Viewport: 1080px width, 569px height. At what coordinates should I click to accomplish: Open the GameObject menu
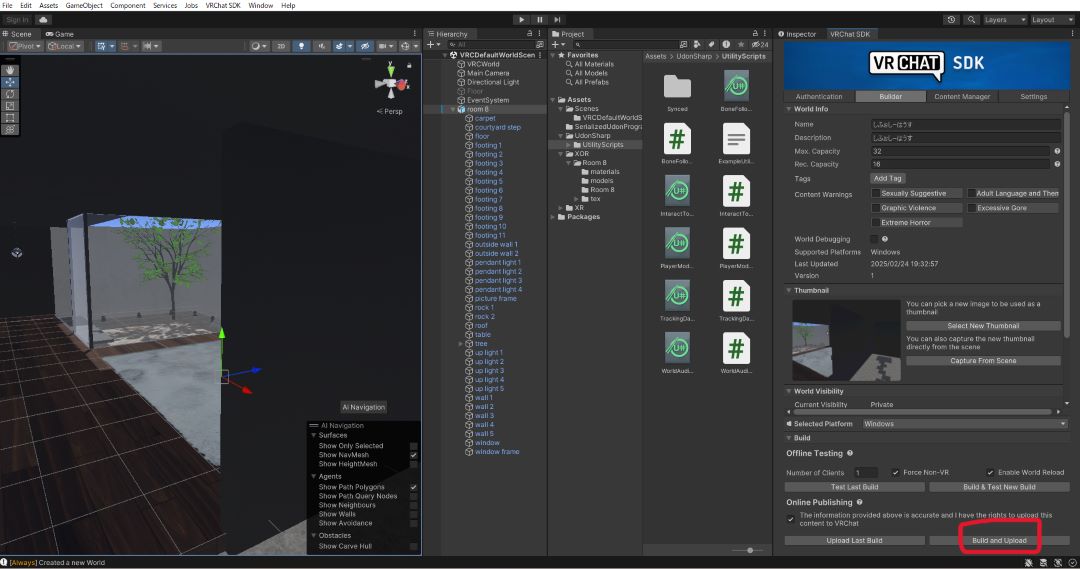(x=84, y=6)
